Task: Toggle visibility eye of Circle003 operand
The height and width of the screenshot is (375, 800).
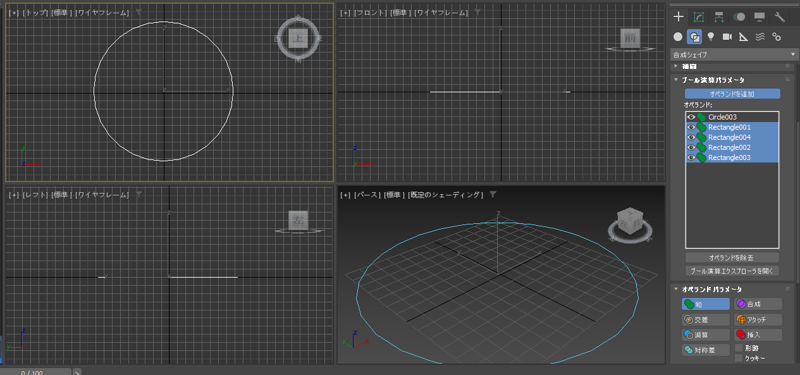Action: pyautogui.click(x=691, y=117)
